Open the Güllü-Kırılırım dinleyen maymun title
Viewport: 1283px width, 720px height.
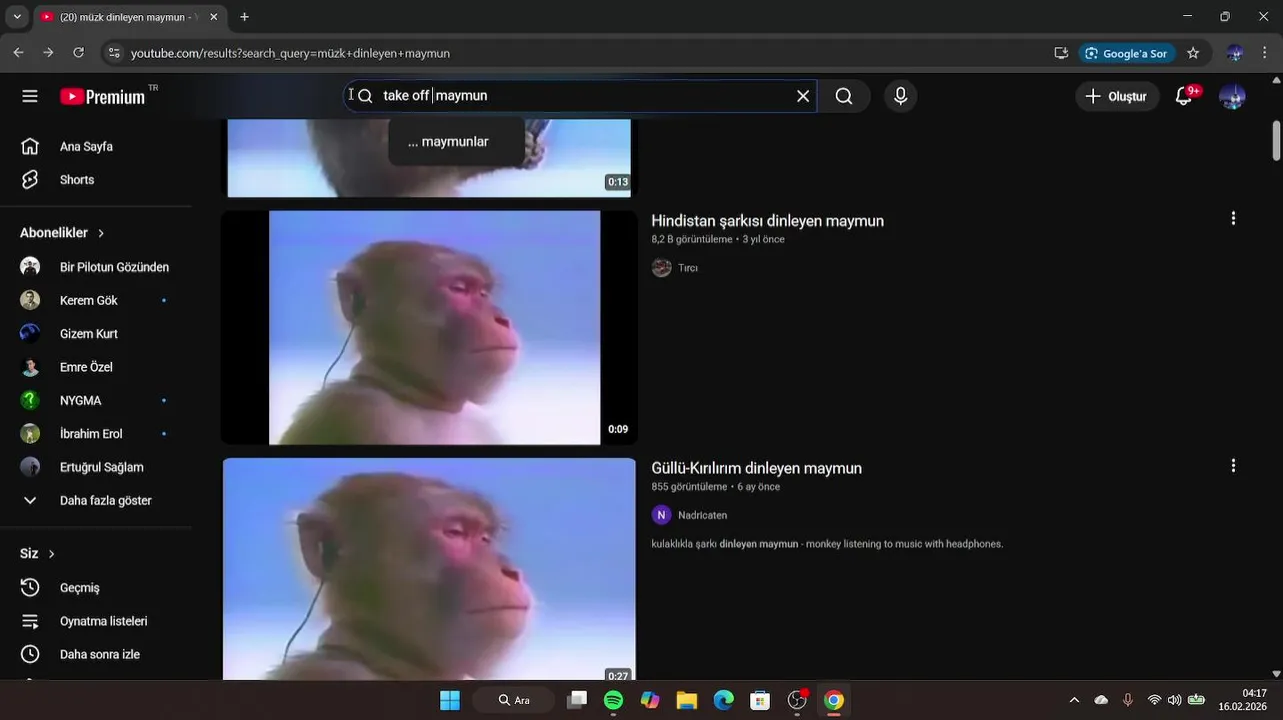click(756, 468)
